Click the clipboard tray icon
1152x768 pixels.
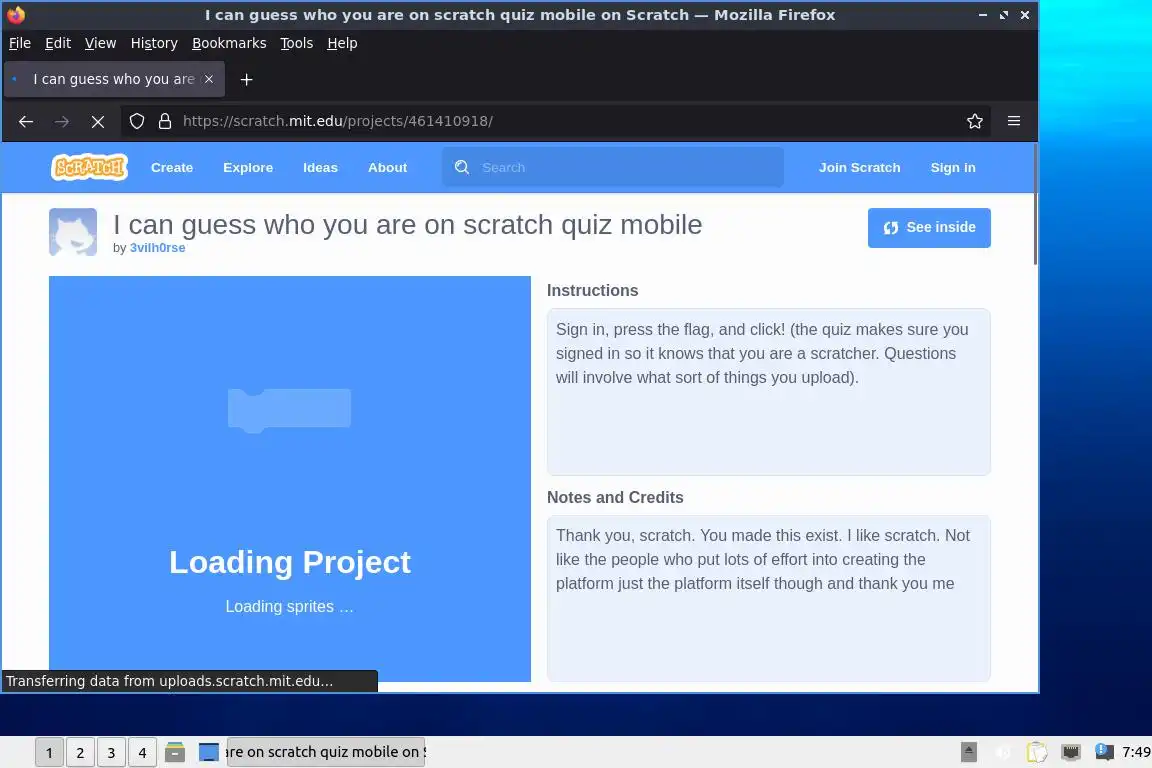[1037, 752]
